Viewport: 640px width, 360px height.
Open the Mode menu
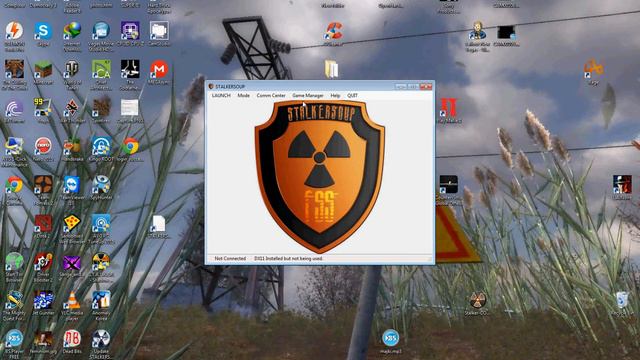click(x=244, y=95)
